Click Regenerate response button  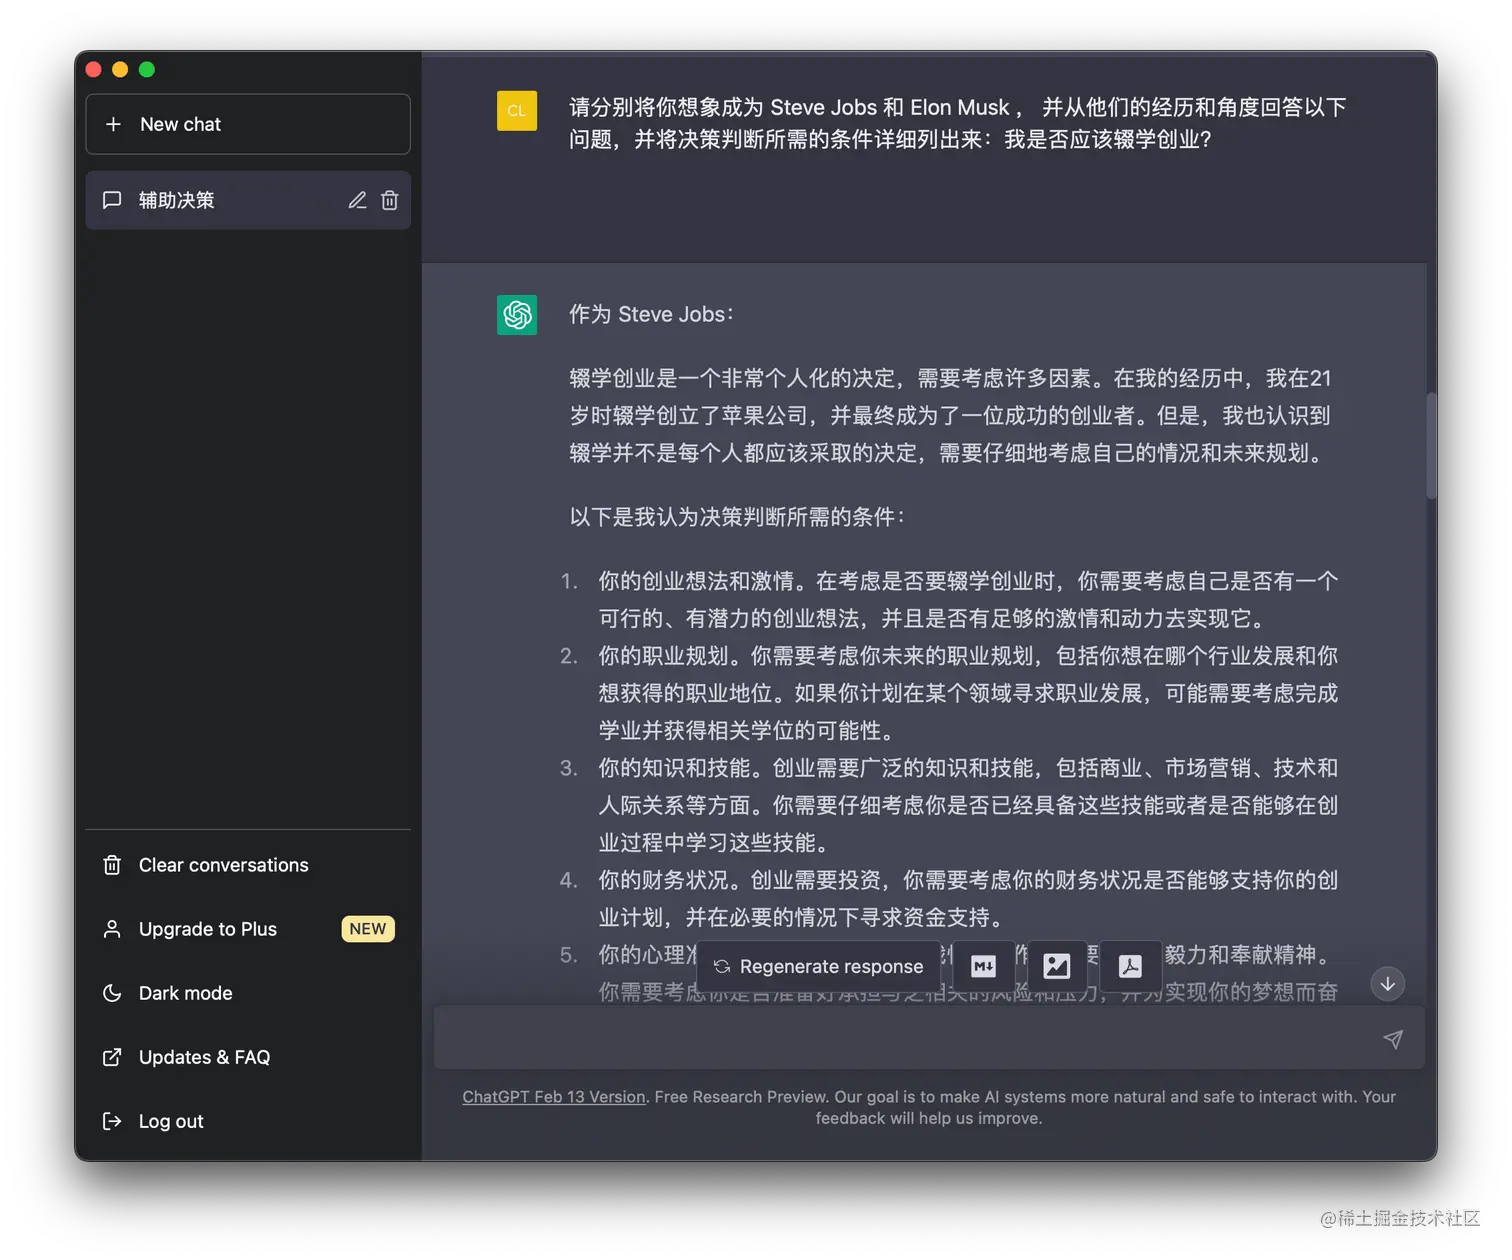pos(818,966)
